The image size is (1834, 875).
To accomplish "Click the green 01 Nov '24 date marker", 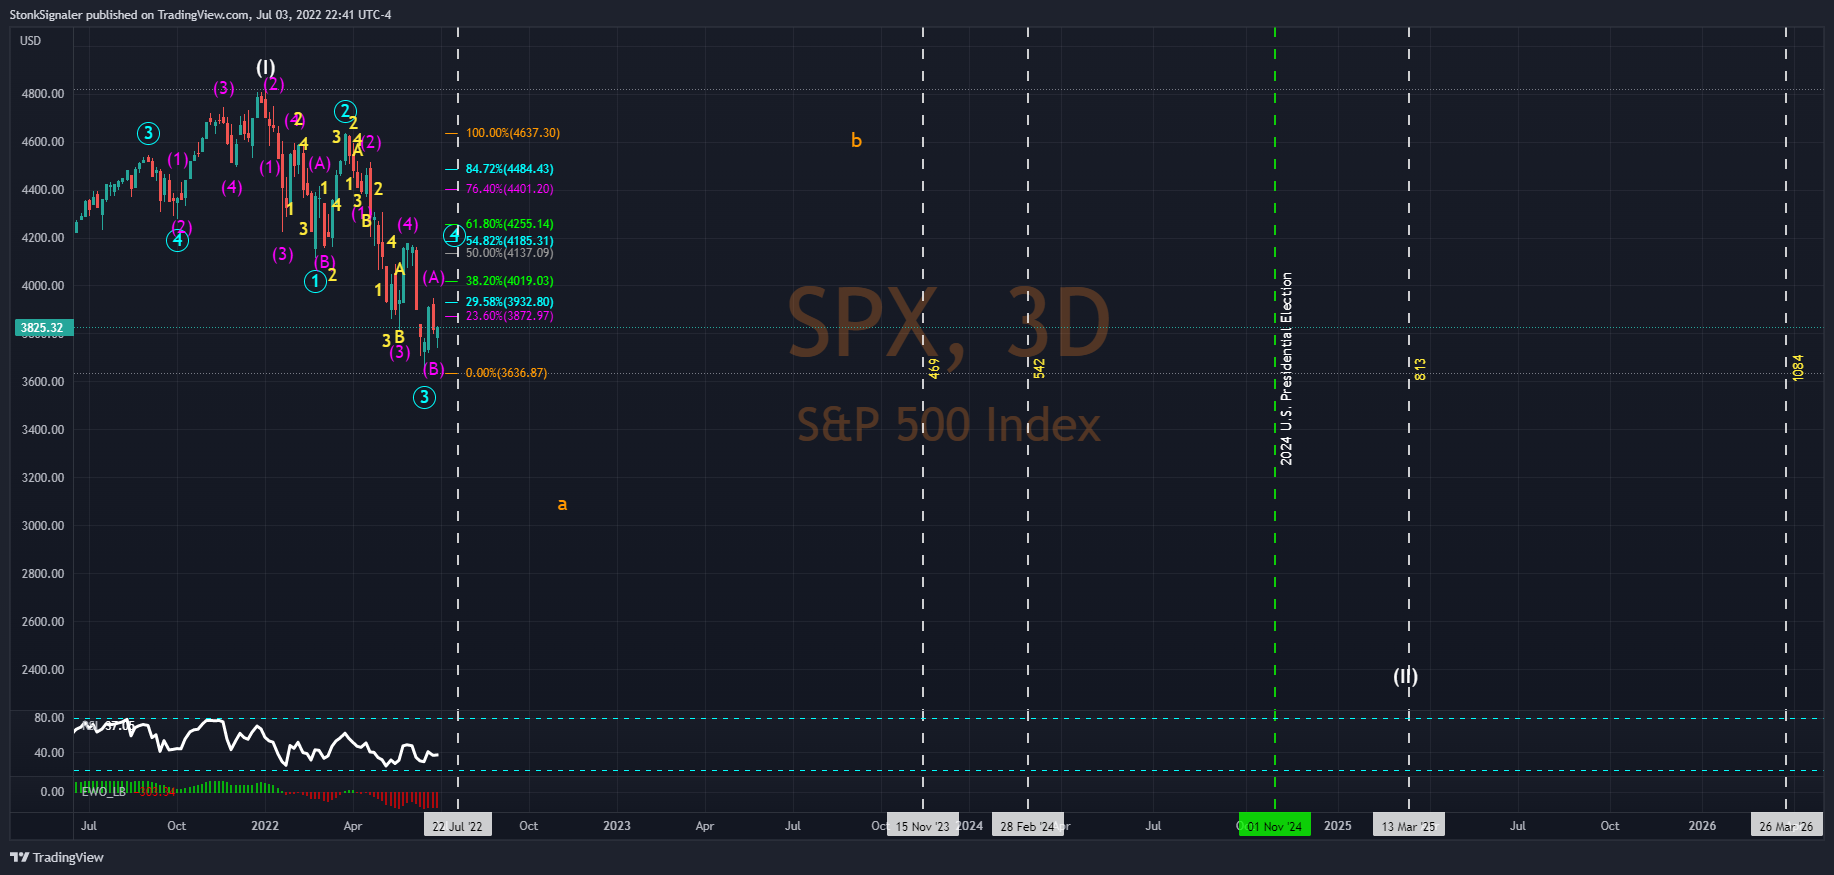I will (1275, 826).
